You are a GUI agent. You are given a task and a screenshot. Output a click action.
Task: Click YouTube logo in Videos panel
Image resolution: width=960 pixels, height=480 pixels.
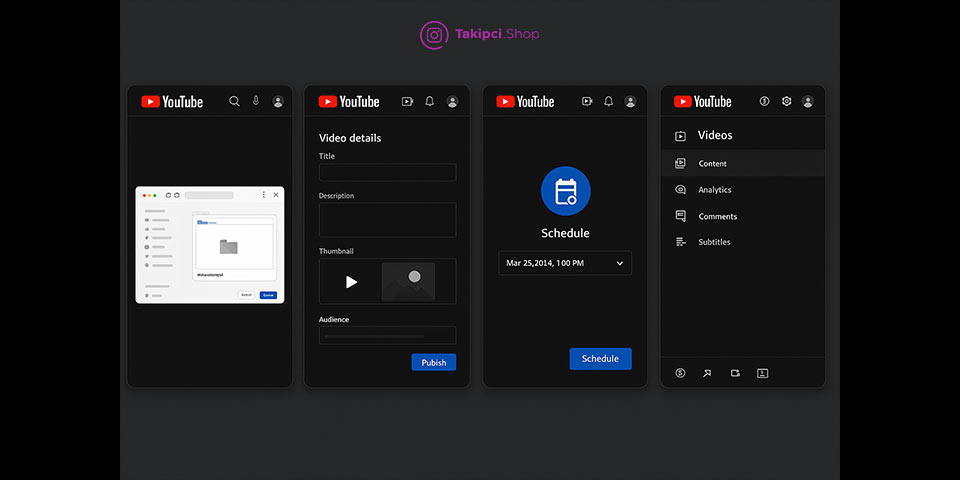point(703,102)
